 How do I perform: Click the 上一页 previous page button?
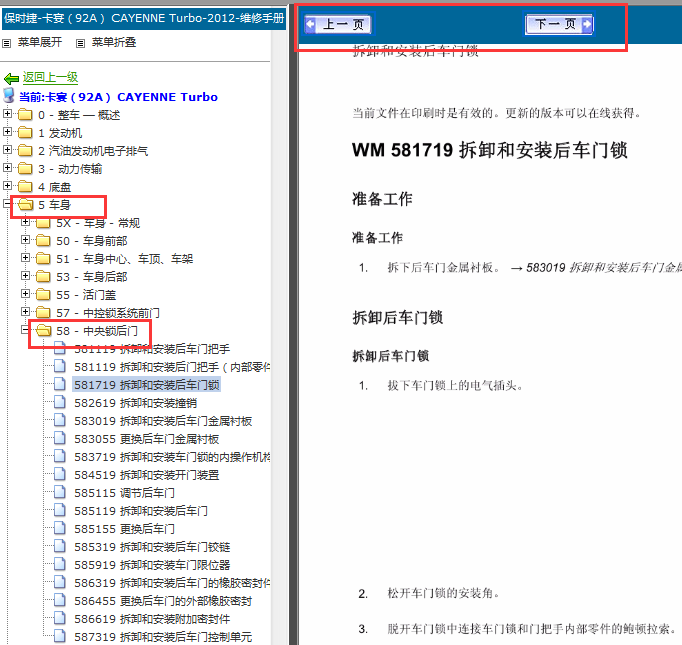(338, 24)
